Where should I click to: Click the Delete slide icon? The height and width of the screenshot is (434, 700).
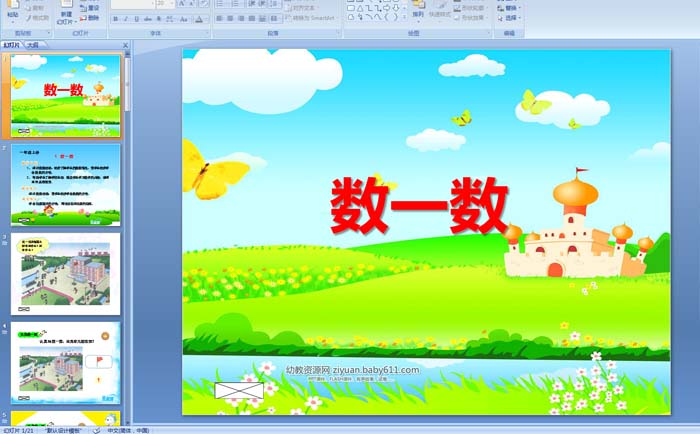point(92,17)
